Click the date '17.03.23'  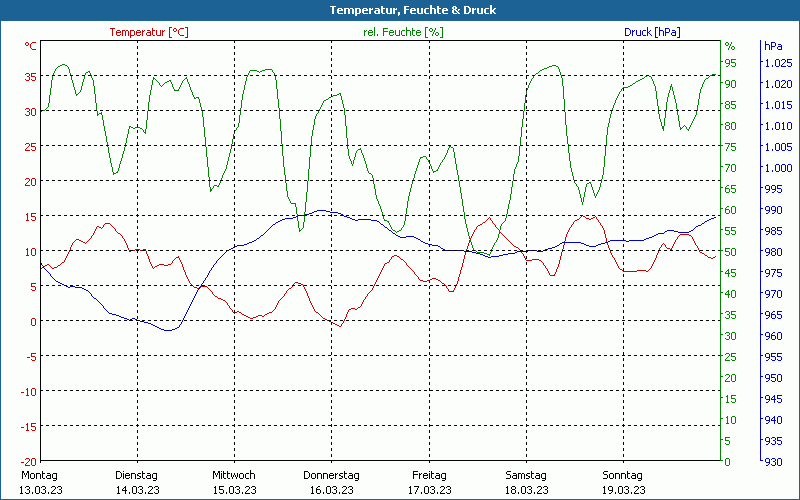point(429,490)
